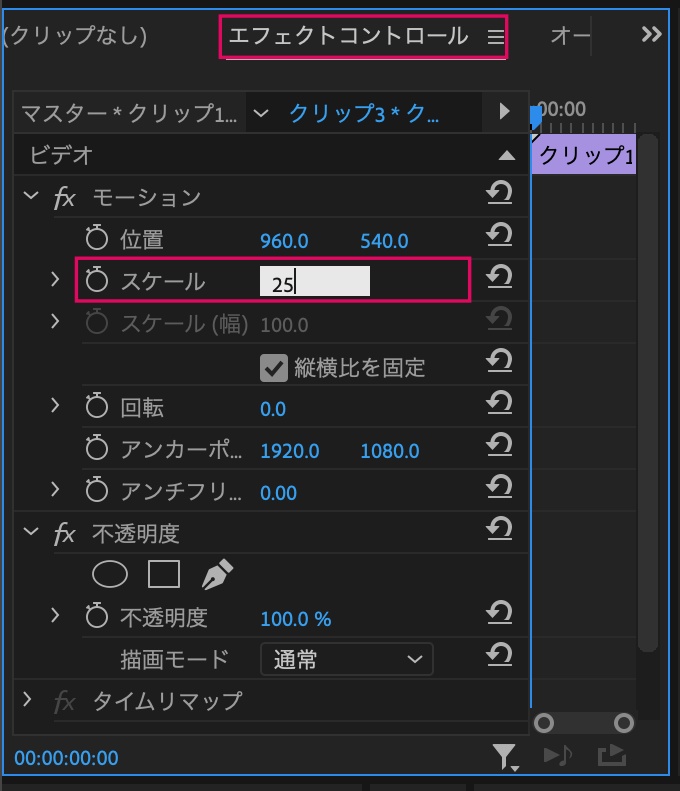
Task: Collapse the モーション effect group
Action: [x=31, y=195]
